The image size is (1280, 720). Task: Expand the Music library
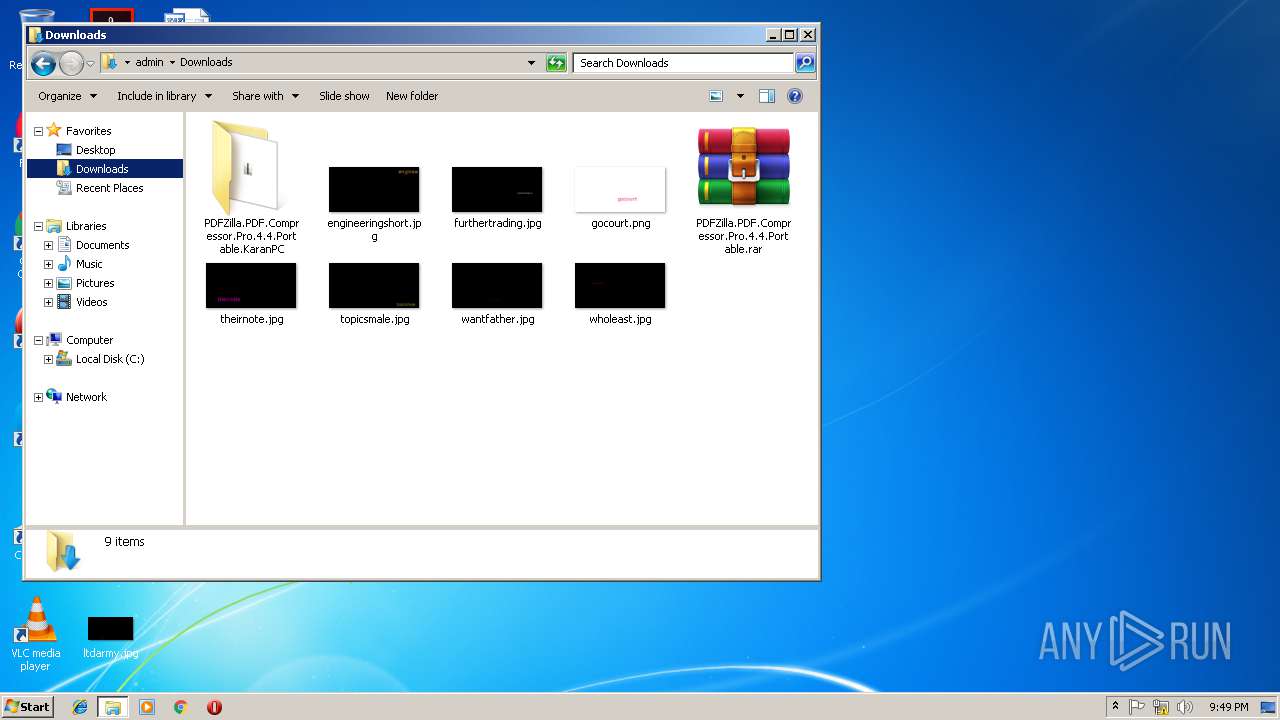coord(48,264)
